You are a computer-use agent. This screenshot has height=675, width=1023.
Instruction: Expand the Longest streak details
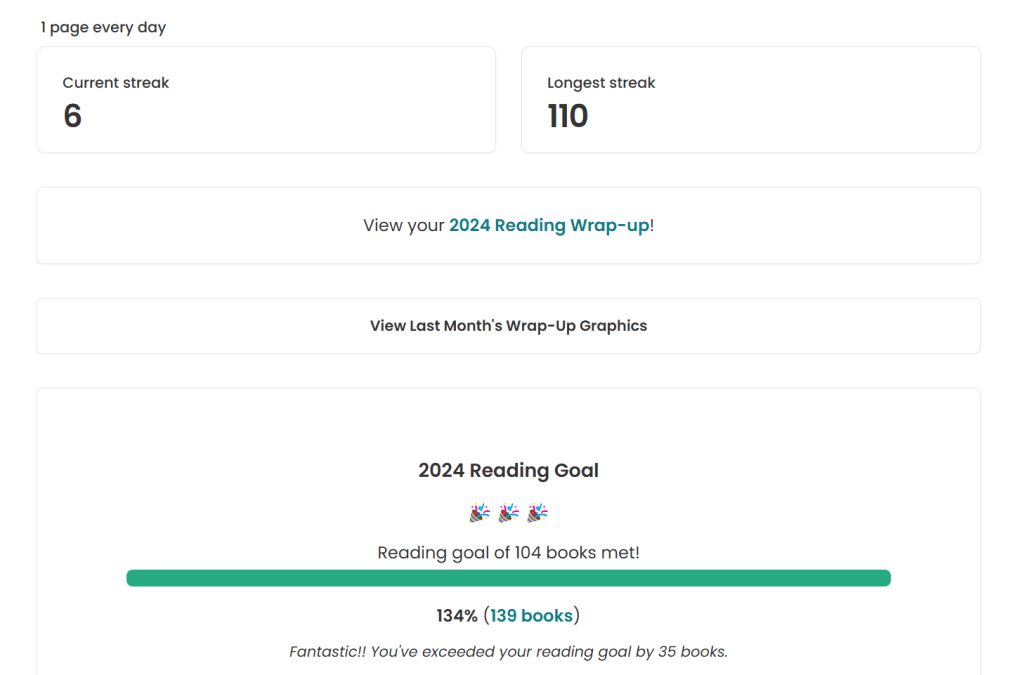[x=750, y=99]
